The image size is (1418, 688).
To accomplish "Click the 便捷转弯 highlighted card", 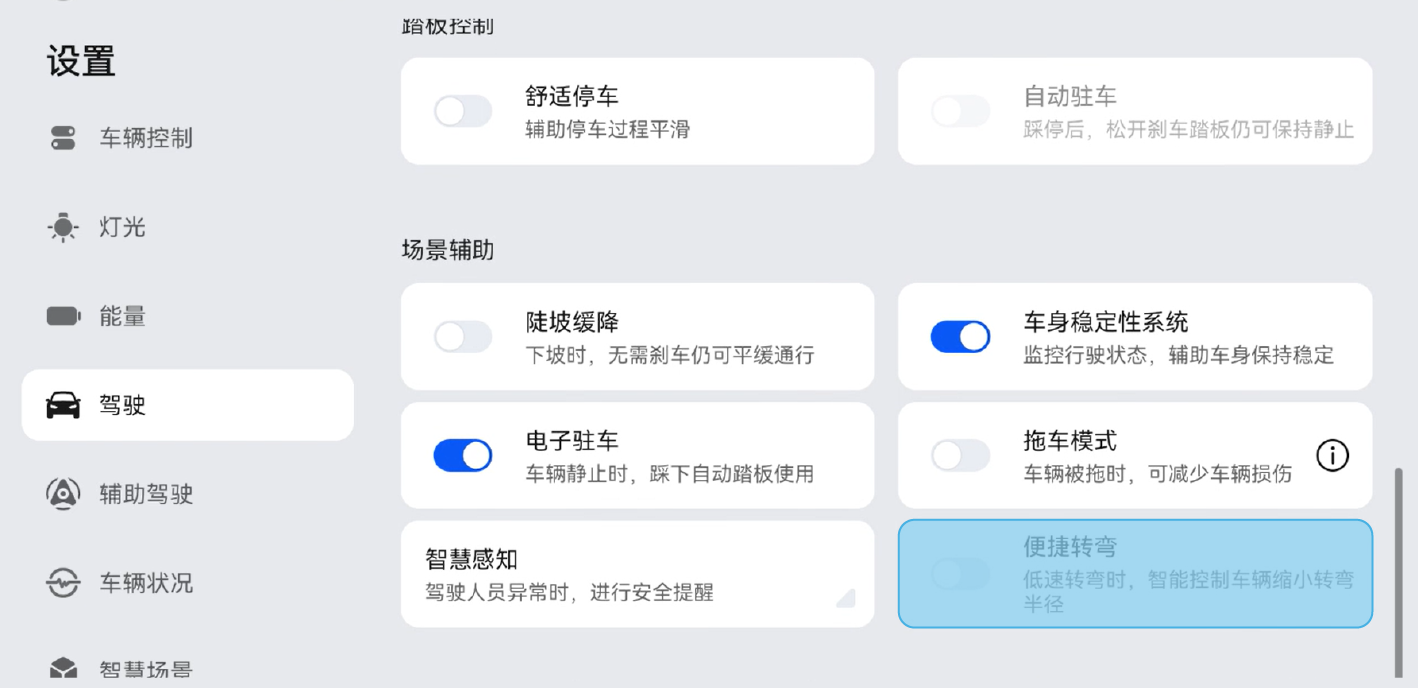I will coord(1135,574).
